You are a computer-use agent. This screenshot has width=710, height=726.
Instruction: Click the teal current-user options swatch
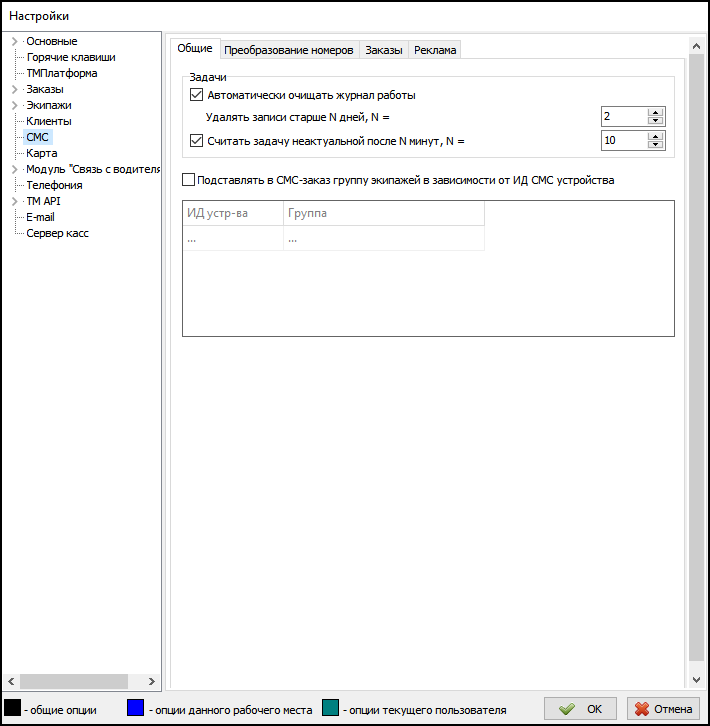[331, 709]
